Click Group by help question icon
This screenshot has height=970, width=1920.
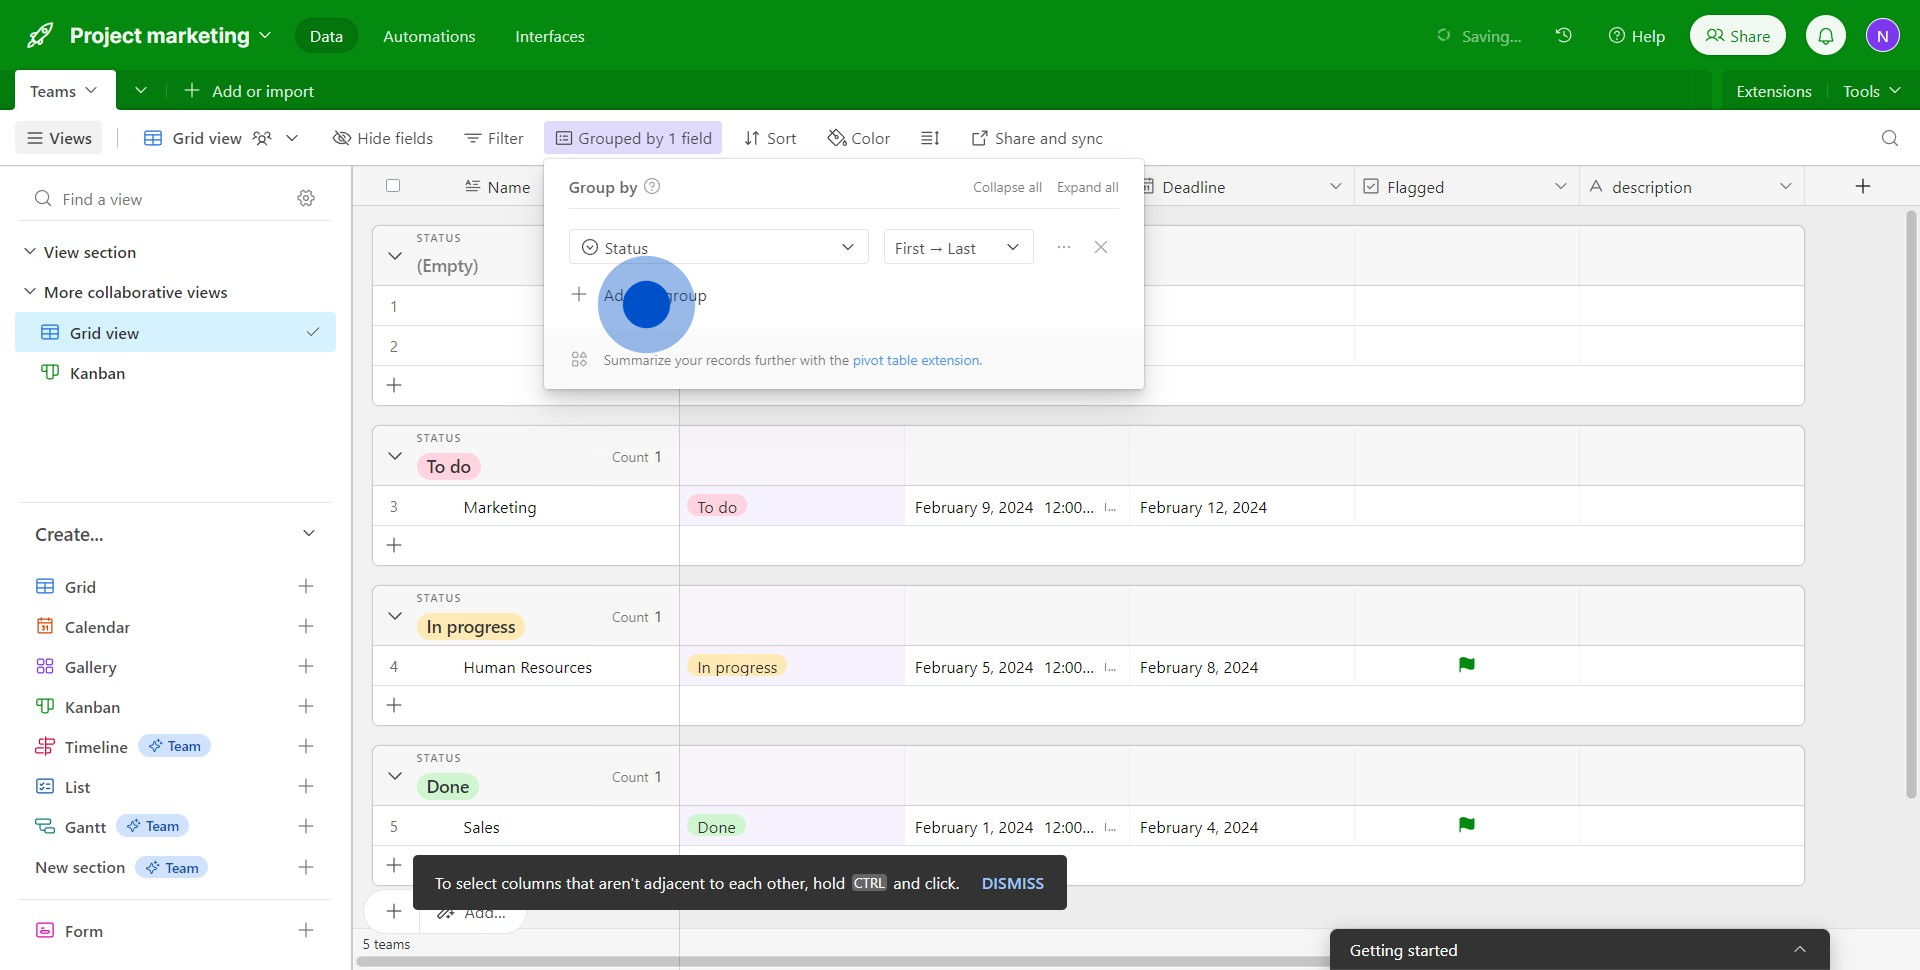652,186
